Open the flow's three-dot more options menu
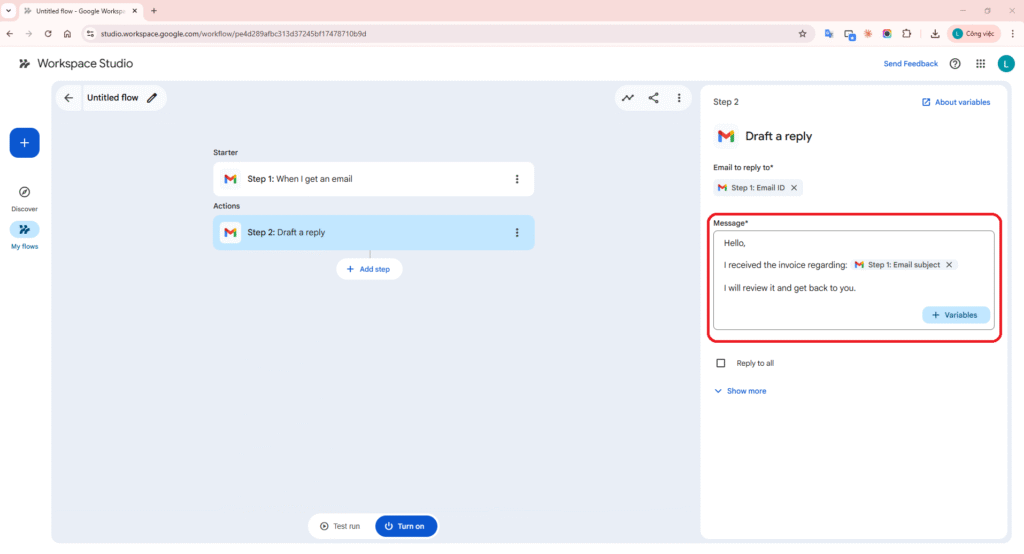Image resolution: width=1024 pixels, height=554 pixels. pyautogui.click(x=679, y=98)
